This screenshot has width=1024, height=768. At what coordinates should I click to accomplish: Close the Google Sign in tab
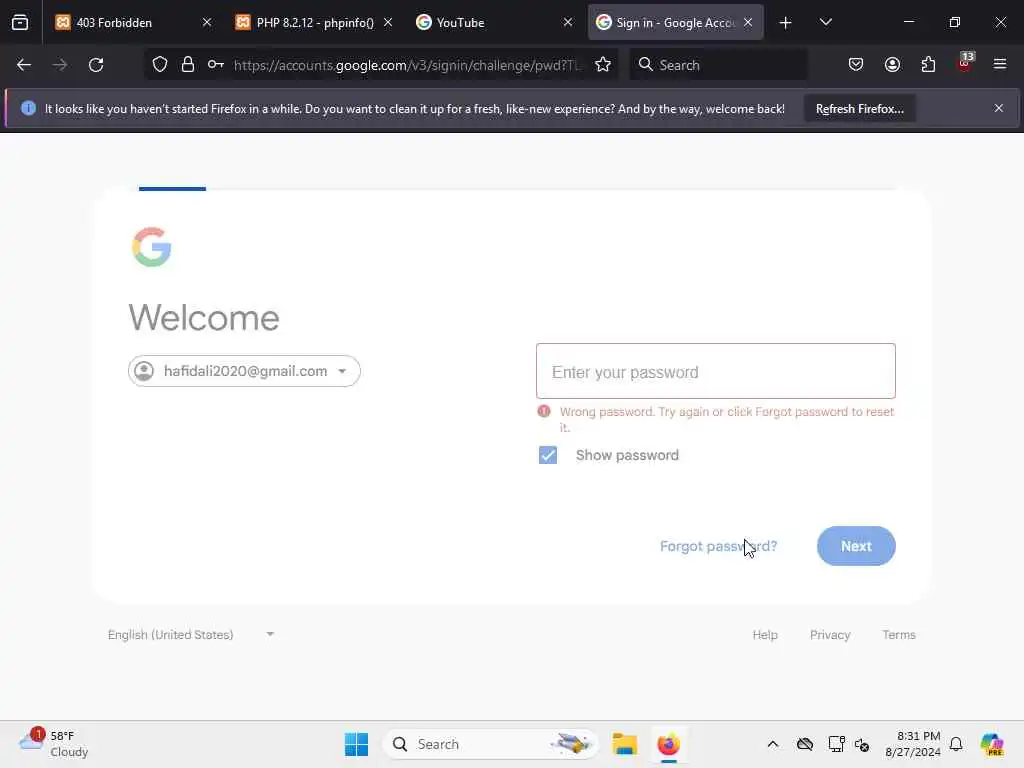tap(748, 22)
